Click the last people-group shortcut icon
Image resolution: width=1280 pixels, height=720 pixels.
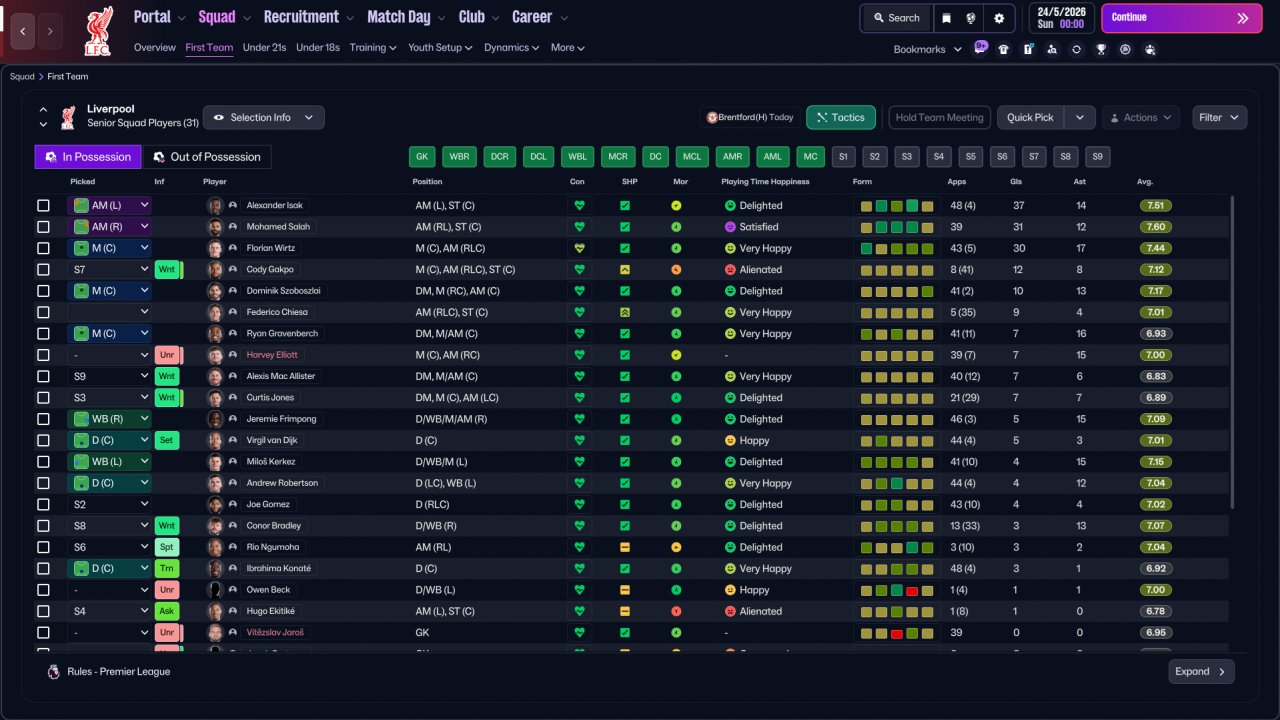click(x=1150, y=49)
